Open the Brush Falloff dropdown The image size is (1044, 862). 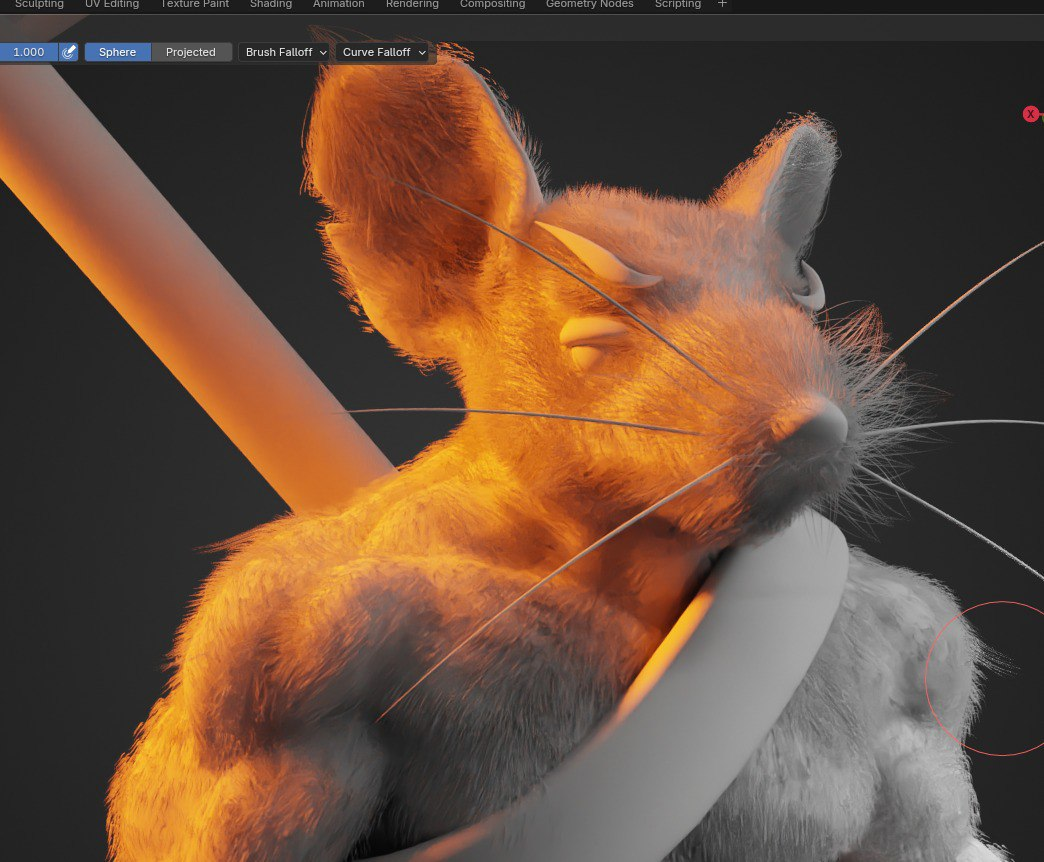click(285, 52)
